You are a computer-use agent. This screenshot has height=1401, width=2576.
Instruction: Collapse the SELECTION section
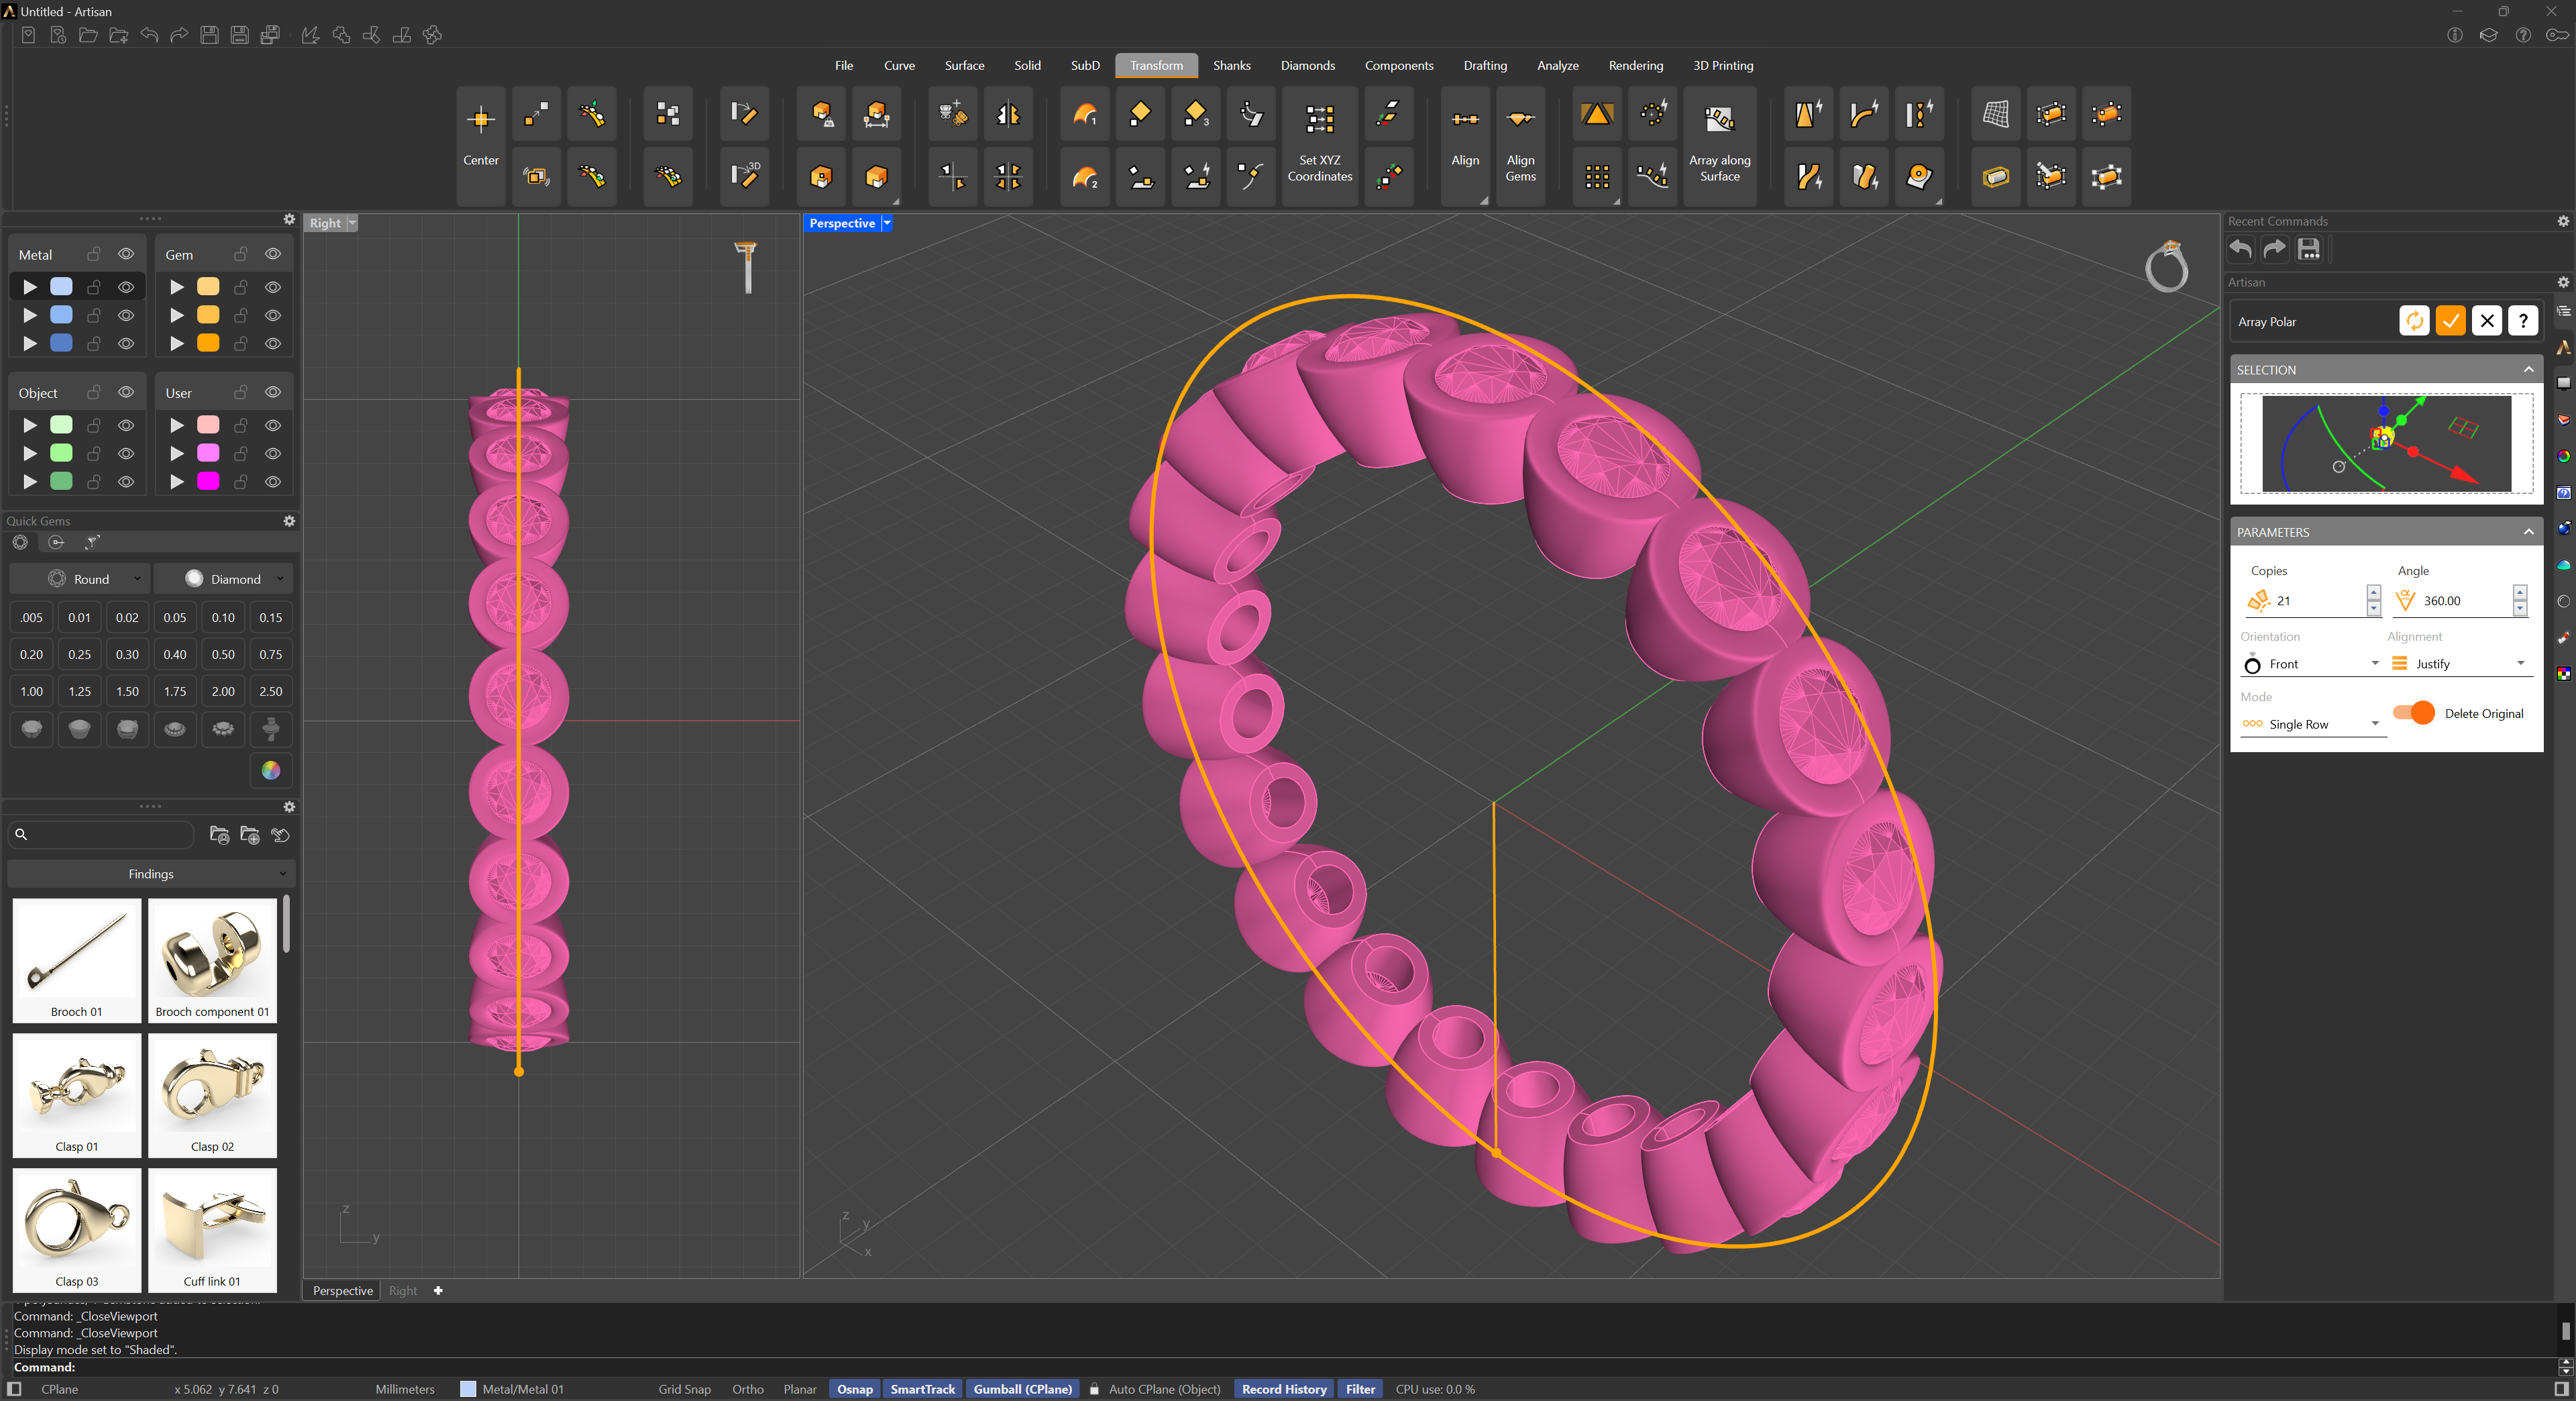click(2528, 369)
